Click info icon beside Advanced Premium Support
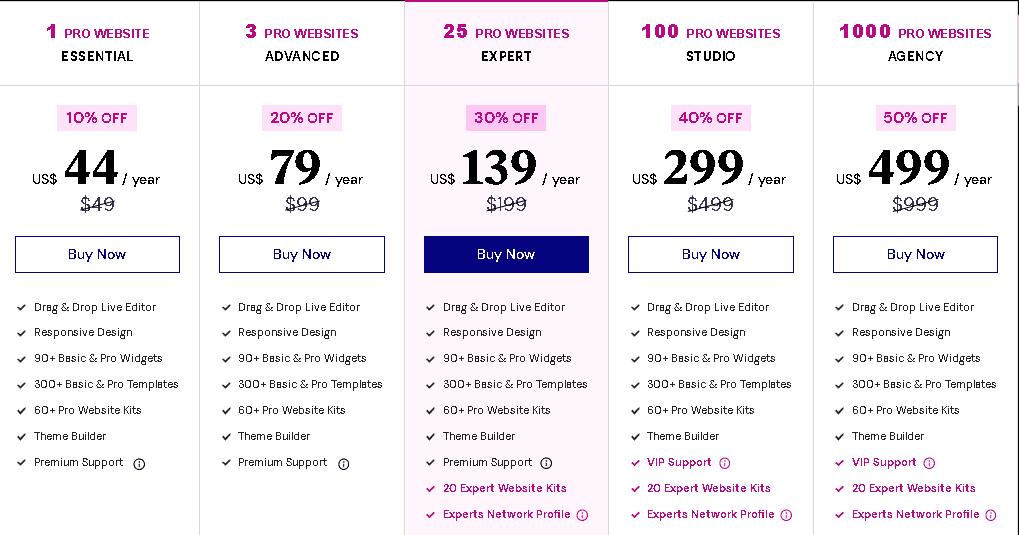Image resolution: width=1019 pixels, height=535 pixels. (x=343, y=463)
